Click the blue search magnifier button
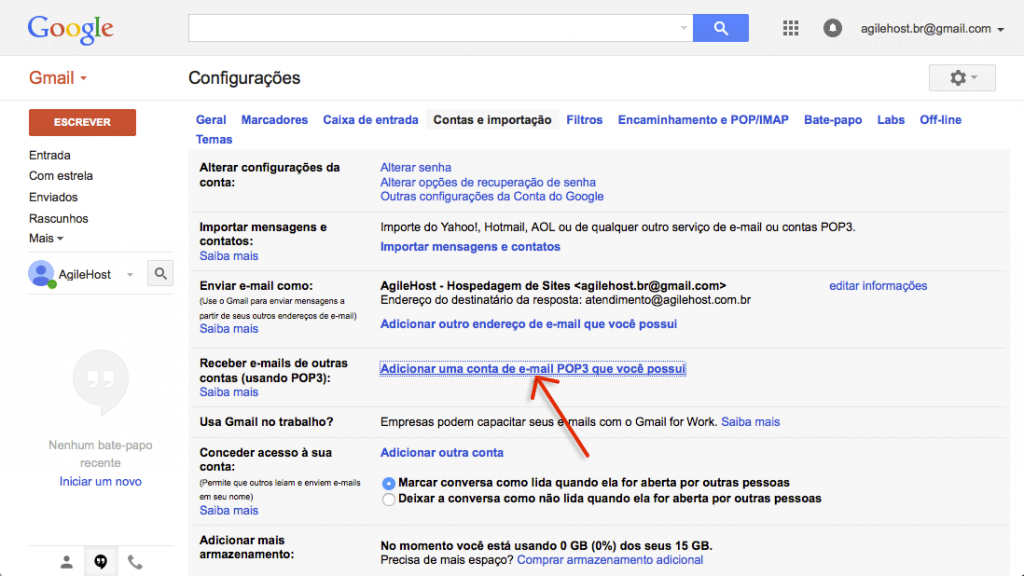Image resolution: width=1024 pixels, height=576 pixels. [x=721, y=28]
